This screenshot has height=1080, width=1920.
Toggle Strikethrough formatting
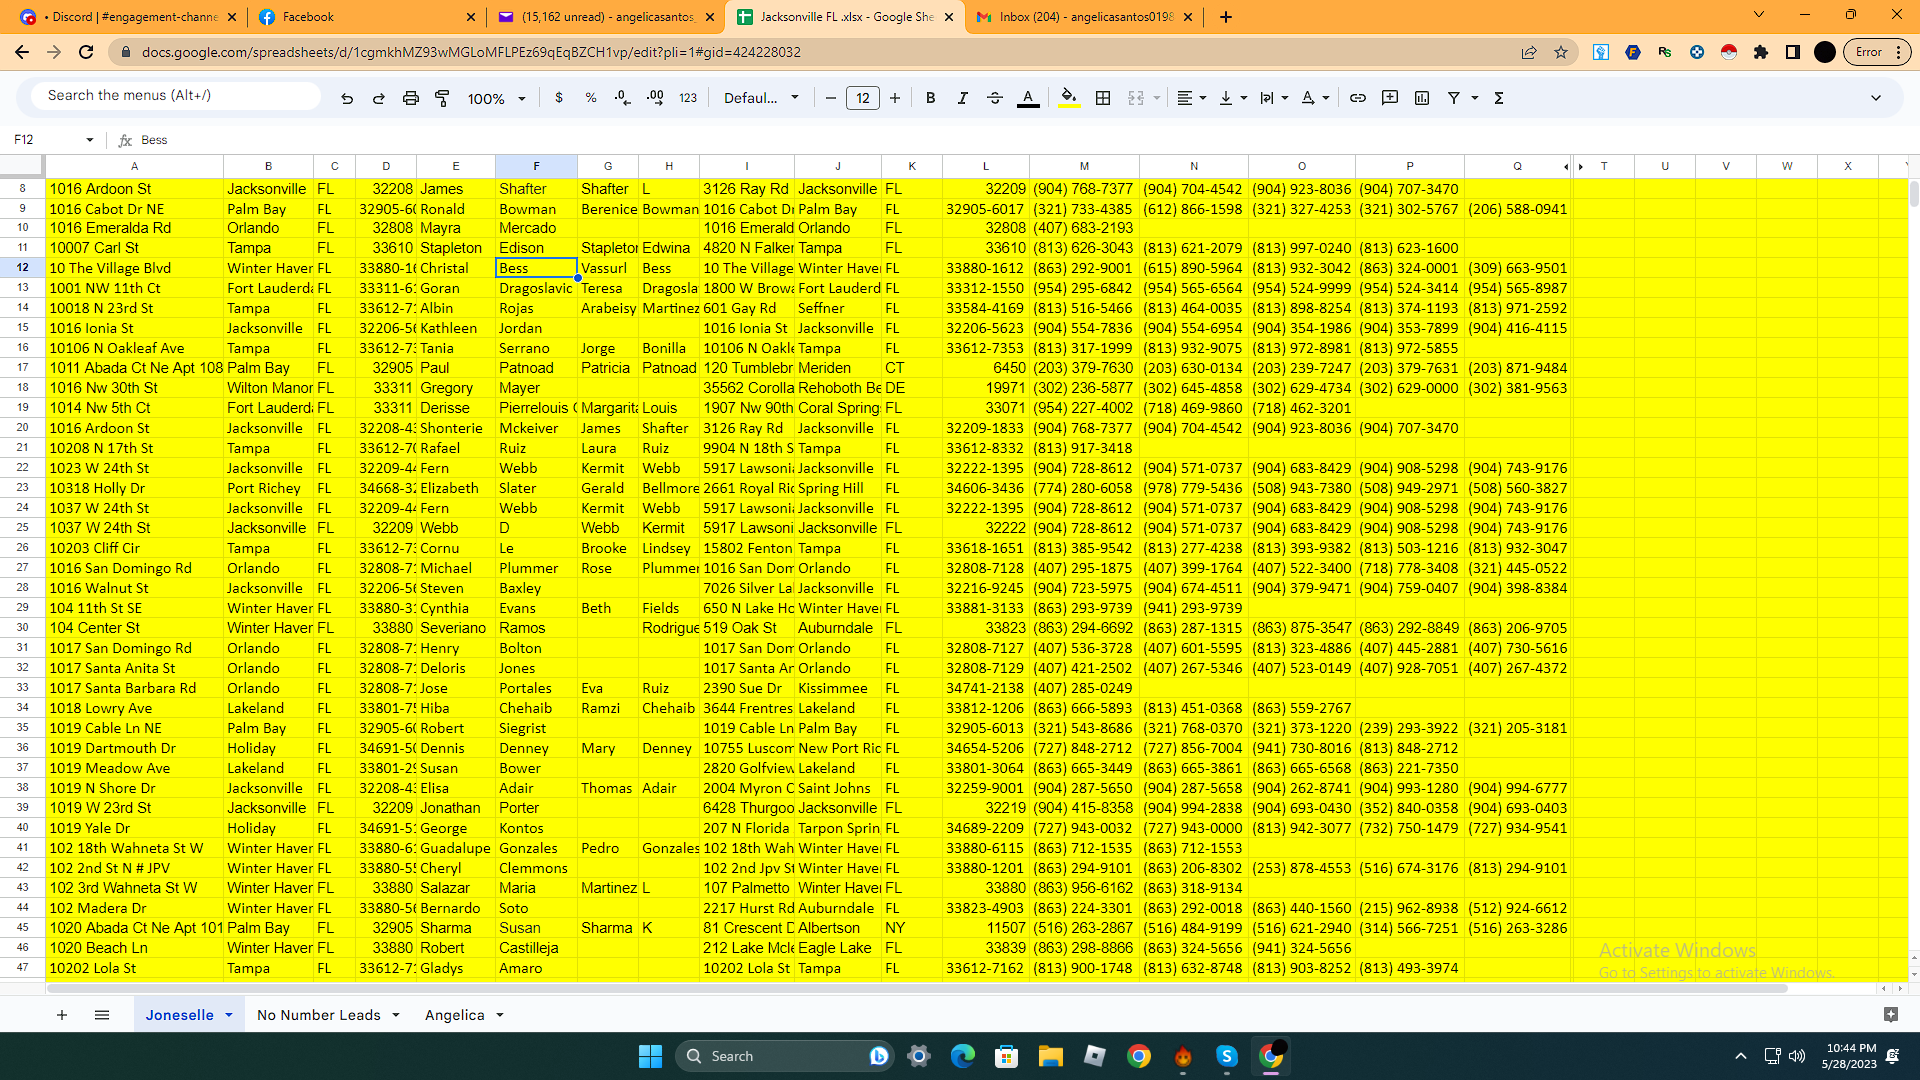994,98
